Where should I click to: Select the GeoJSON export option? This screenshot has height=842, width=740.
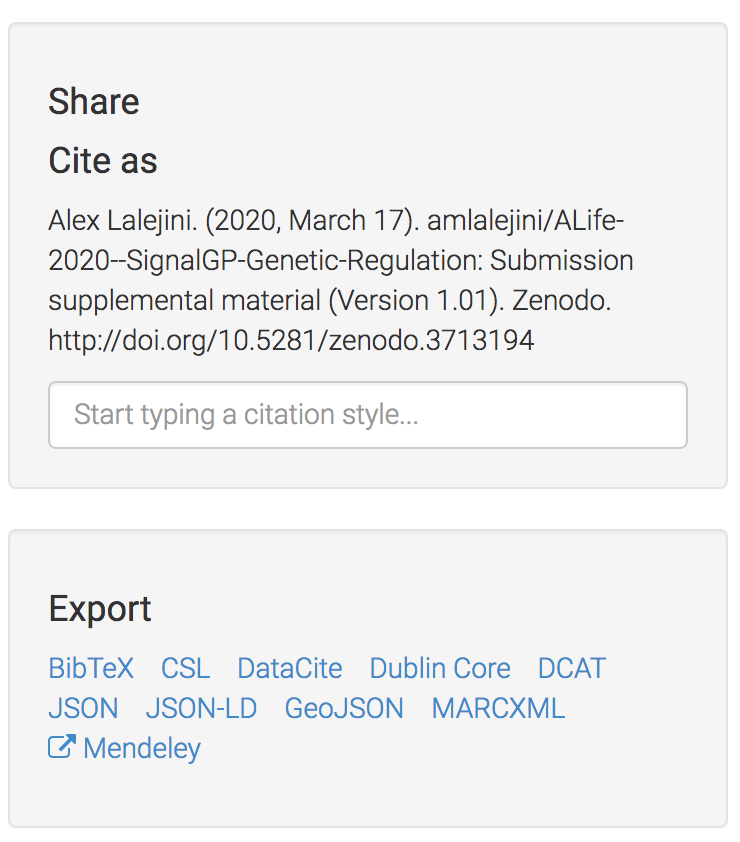[x=344, y=708]
